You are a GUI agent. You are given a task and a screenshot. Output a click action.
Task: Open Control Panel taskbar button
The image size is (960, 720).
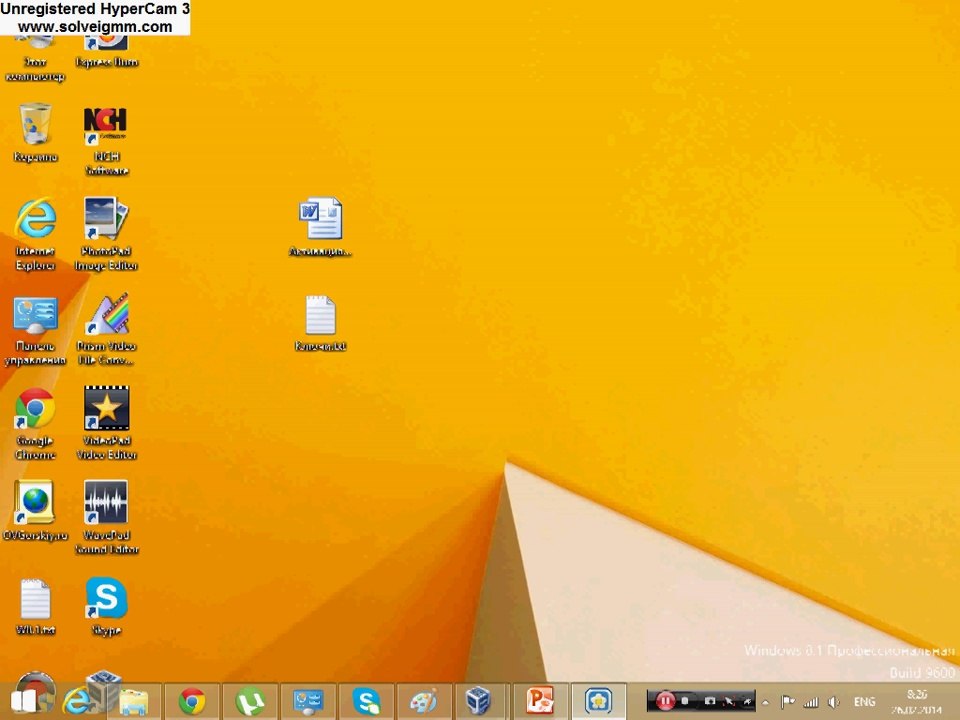tap(308, 701)
